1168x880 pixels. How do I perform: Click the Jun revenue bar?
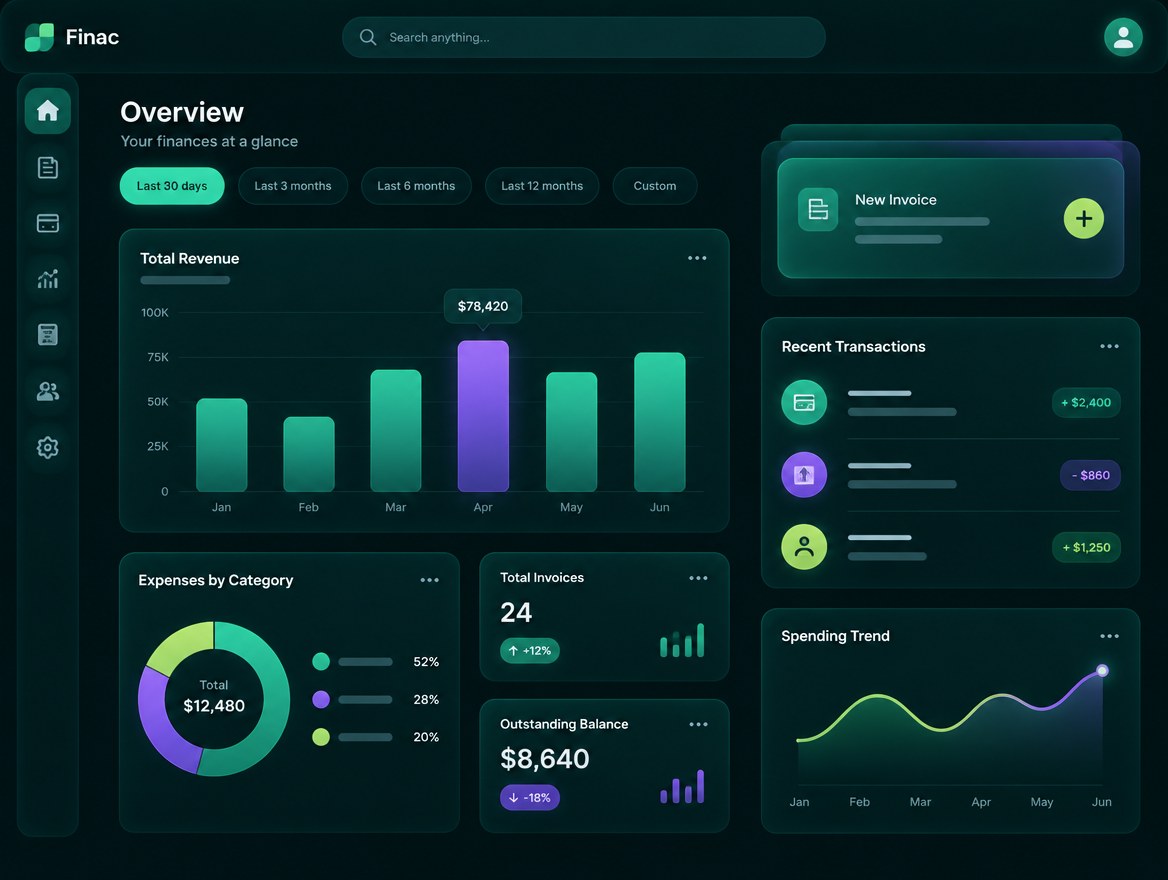(x=659, y=422)
